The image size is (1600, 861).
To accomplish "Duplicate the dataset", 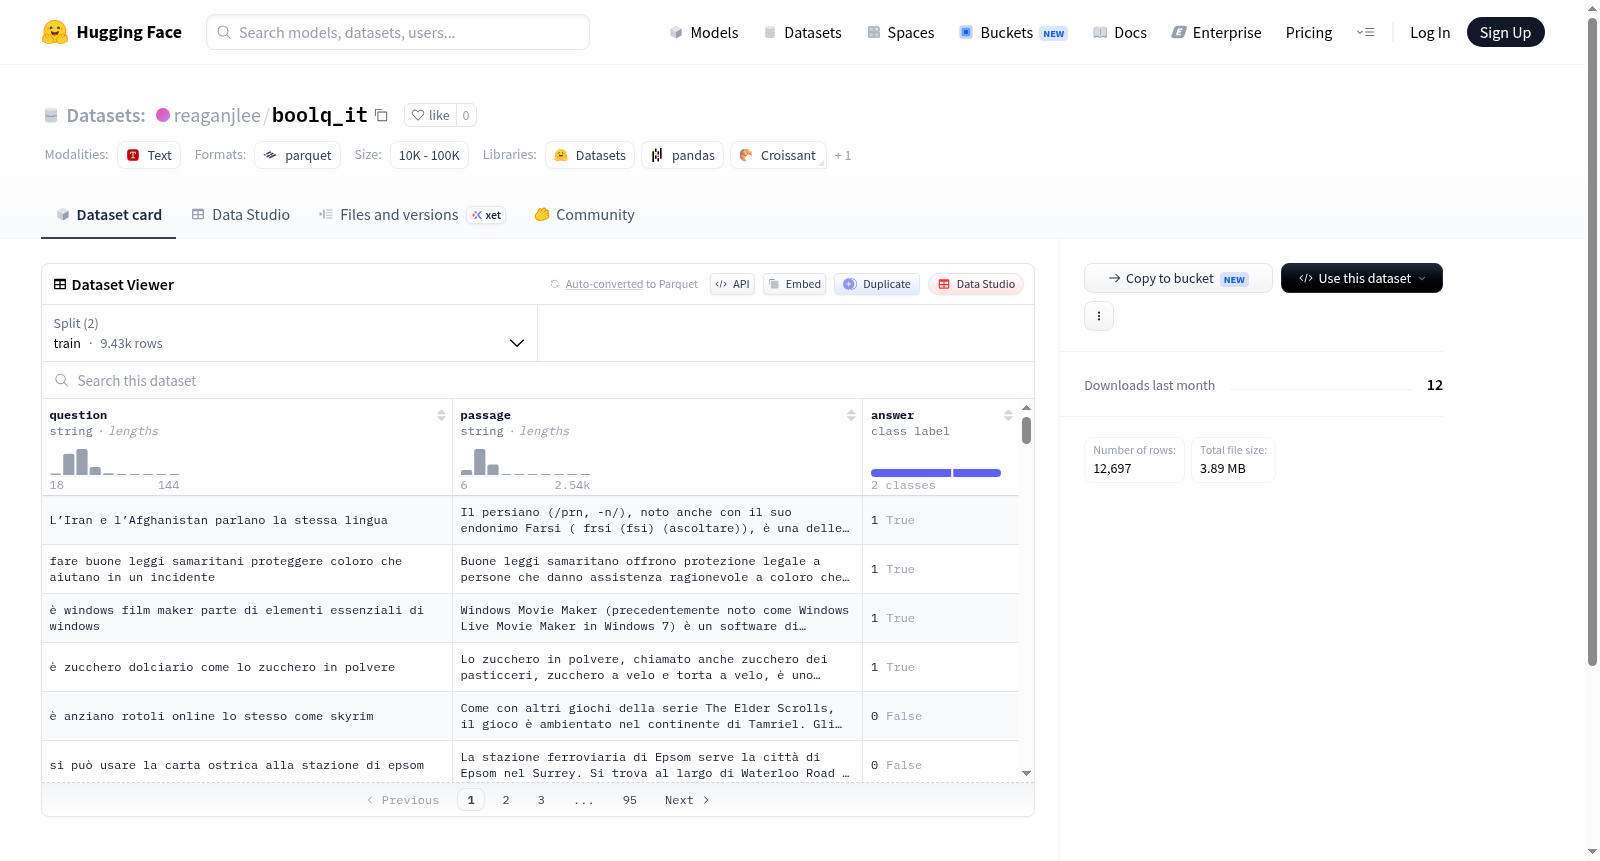I will tap(877, 284).
